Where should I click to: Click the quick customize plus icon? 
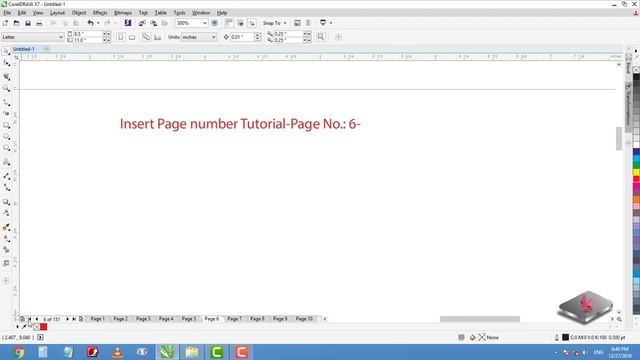pyautogui.click(x=338, y=37)
